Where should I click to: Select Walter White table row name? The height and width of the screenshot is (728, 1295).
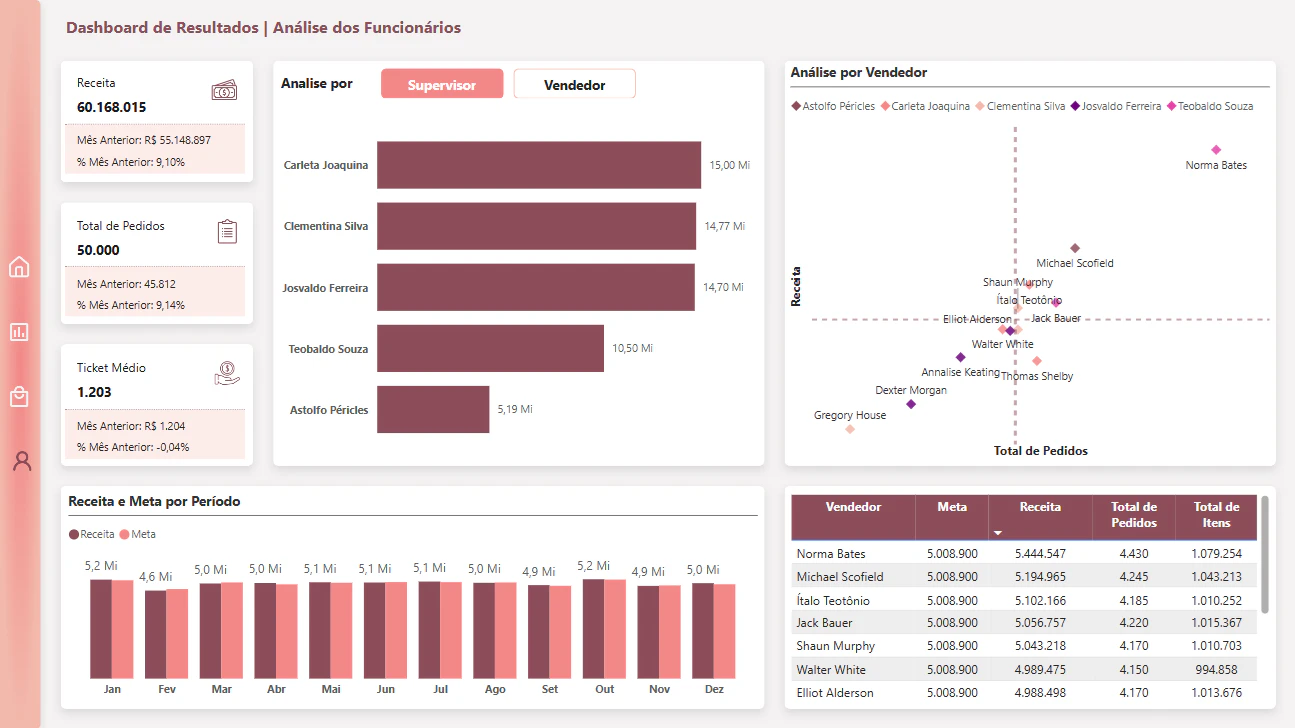(831, 670)
